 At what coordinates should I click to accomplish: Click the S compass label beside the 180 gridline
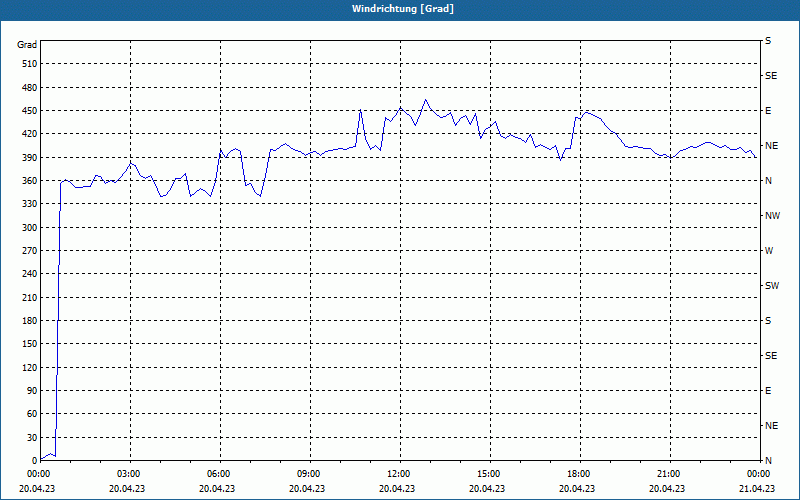pyautogui.click(x=768, y=321)
